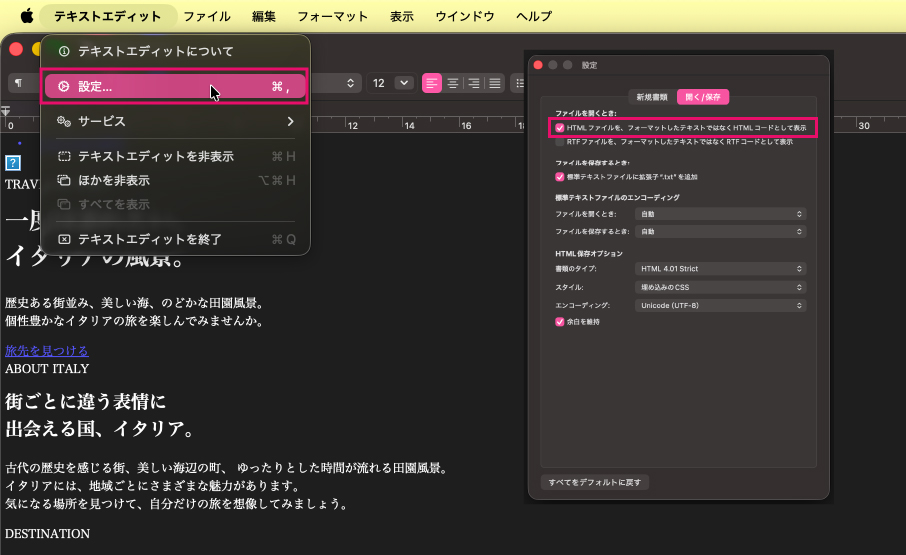Click the テキストエディット app menu
This screenshot has height=555, width=906.
click(x=107, y=16)
